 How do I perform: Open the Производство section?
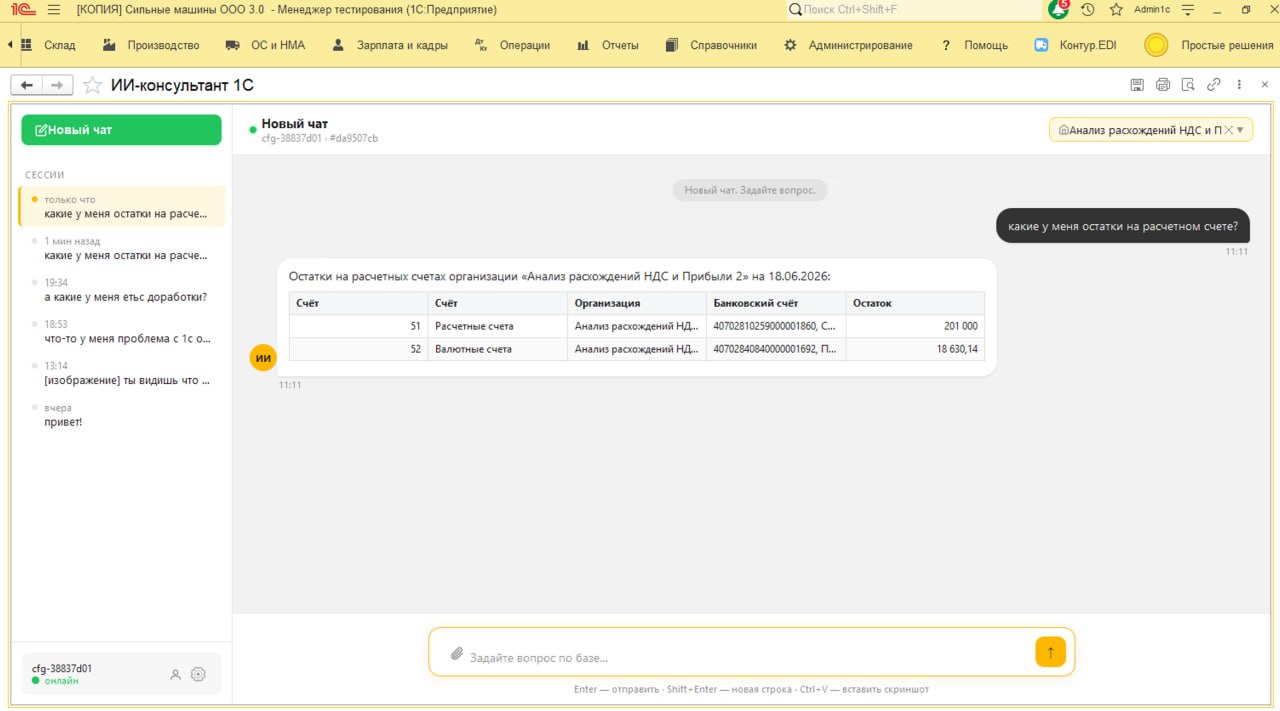click(152, 45)
